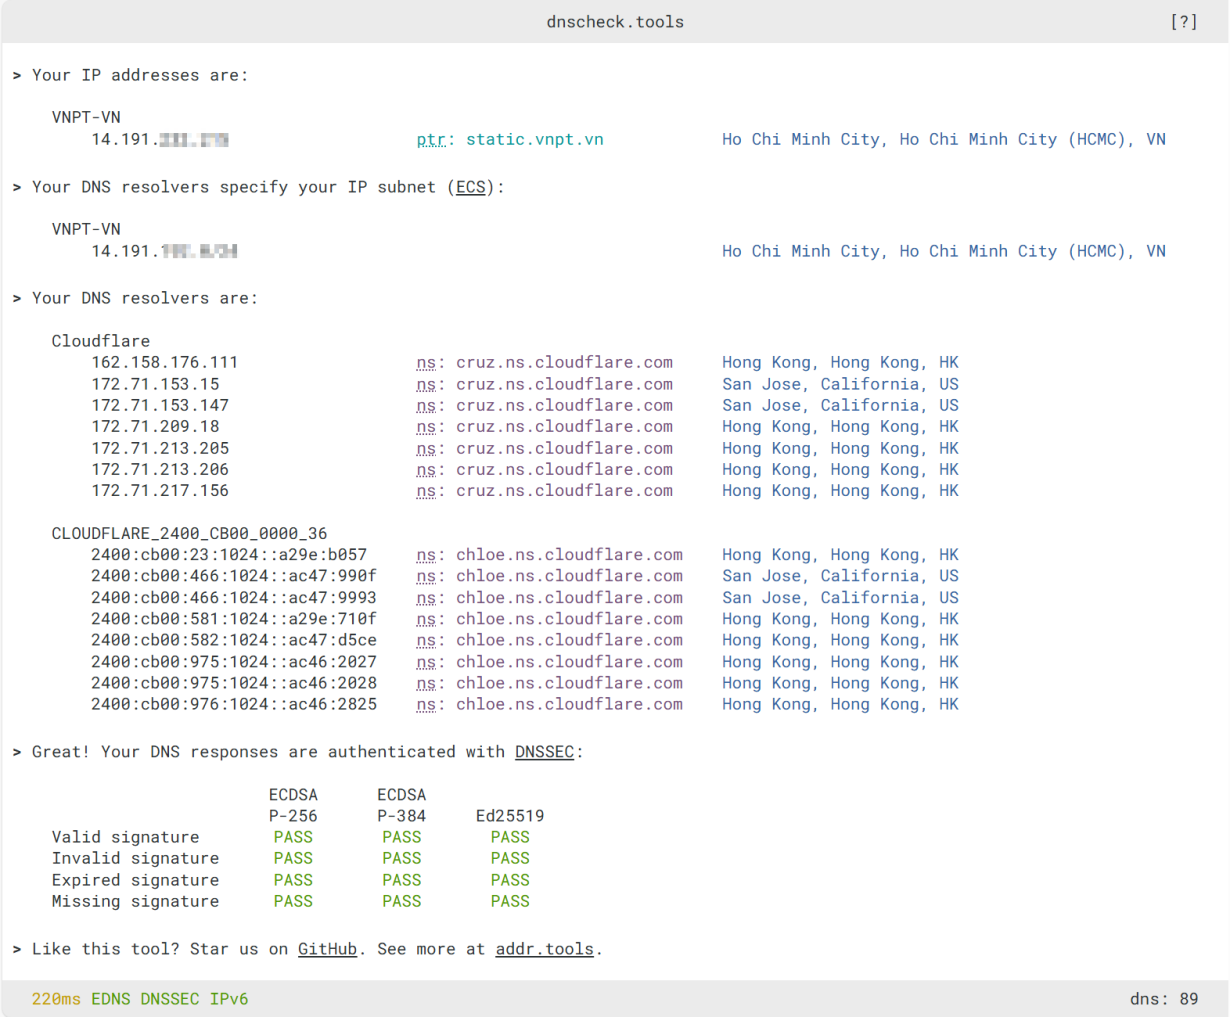1230x1017 pixels.
Task: Click cruz.ns.cloudflare.com for 172.71.153.15
Action: tap(564, 384)
